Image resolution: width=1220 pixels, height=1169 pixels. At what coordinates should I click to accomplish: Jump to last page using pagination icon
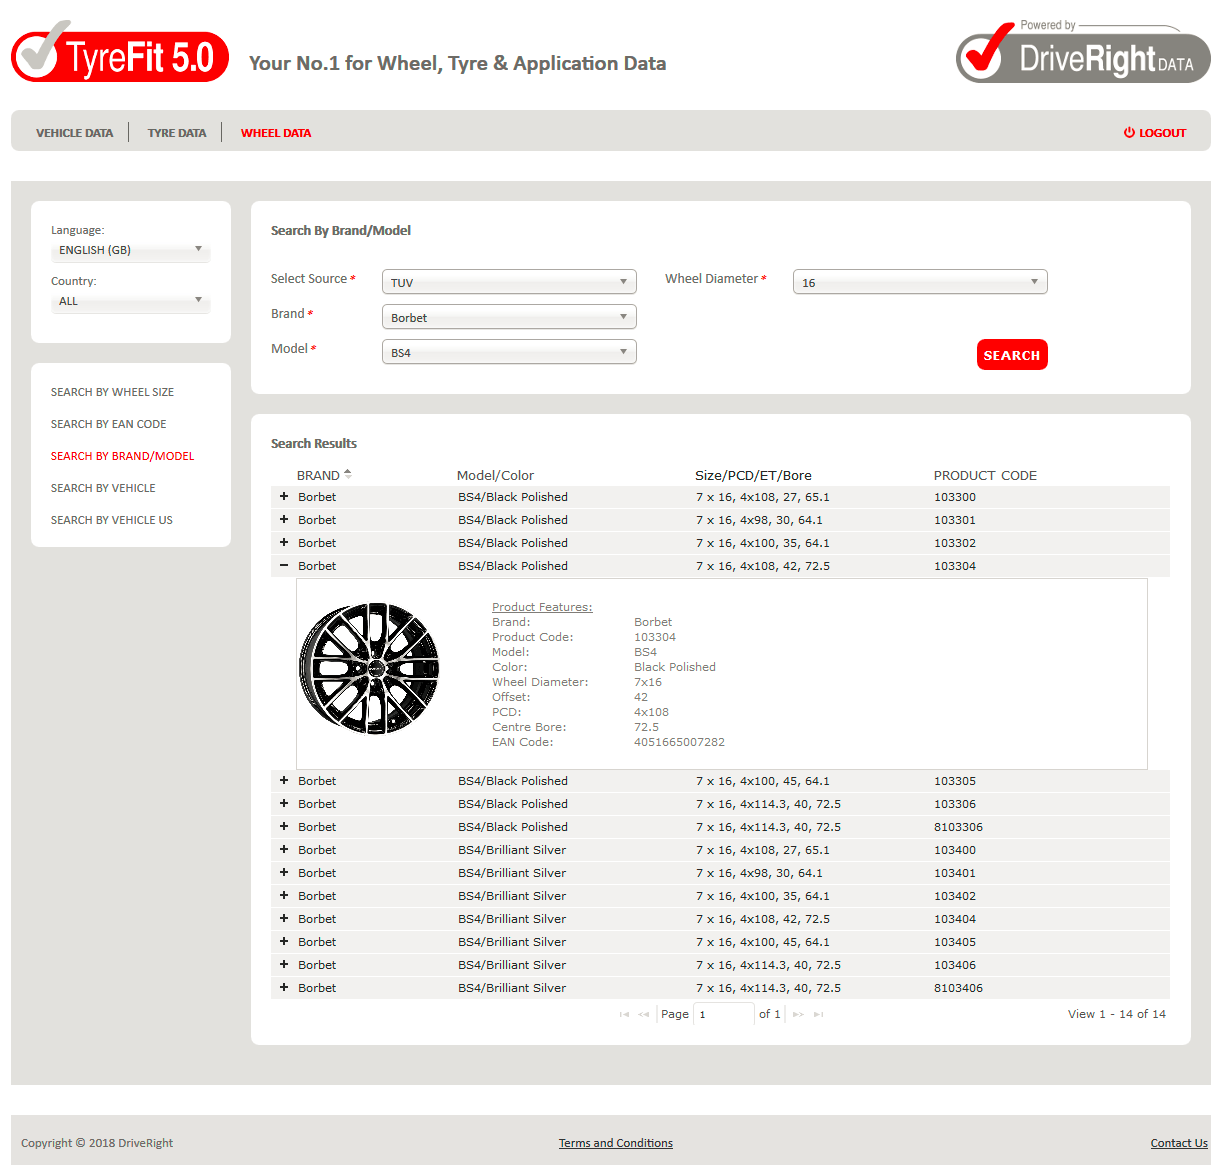click(x=817, y=1013)
